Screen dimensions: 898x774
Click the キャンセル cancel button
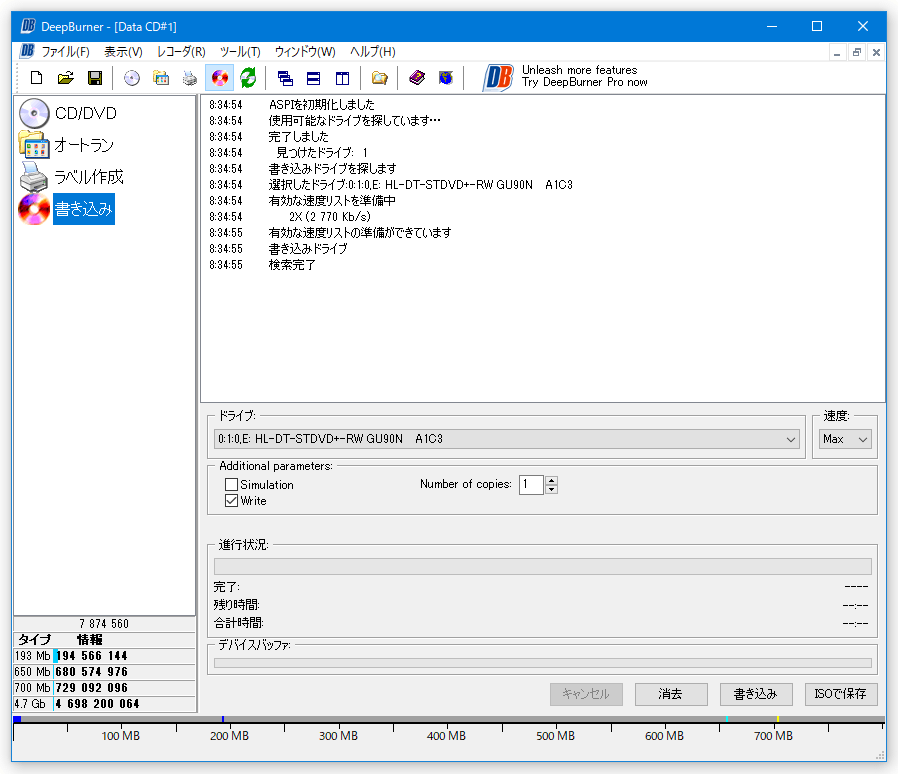pyautogui.click(x=586, y=694)
